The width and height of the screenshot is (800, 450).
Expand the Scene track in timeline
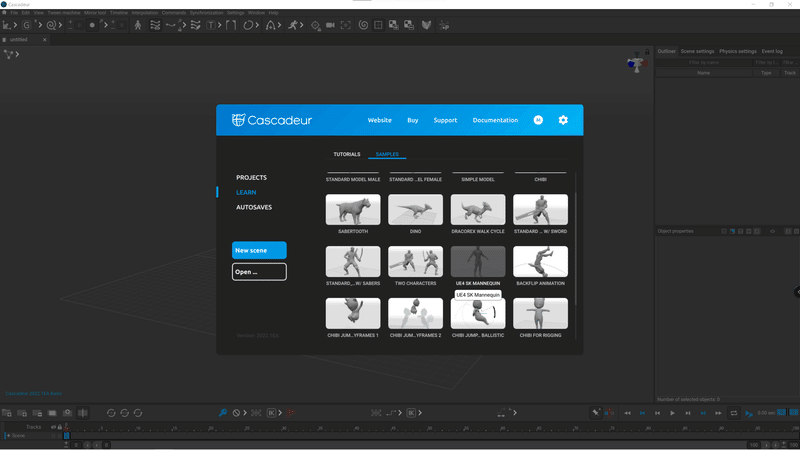click(x=8, y=436)
